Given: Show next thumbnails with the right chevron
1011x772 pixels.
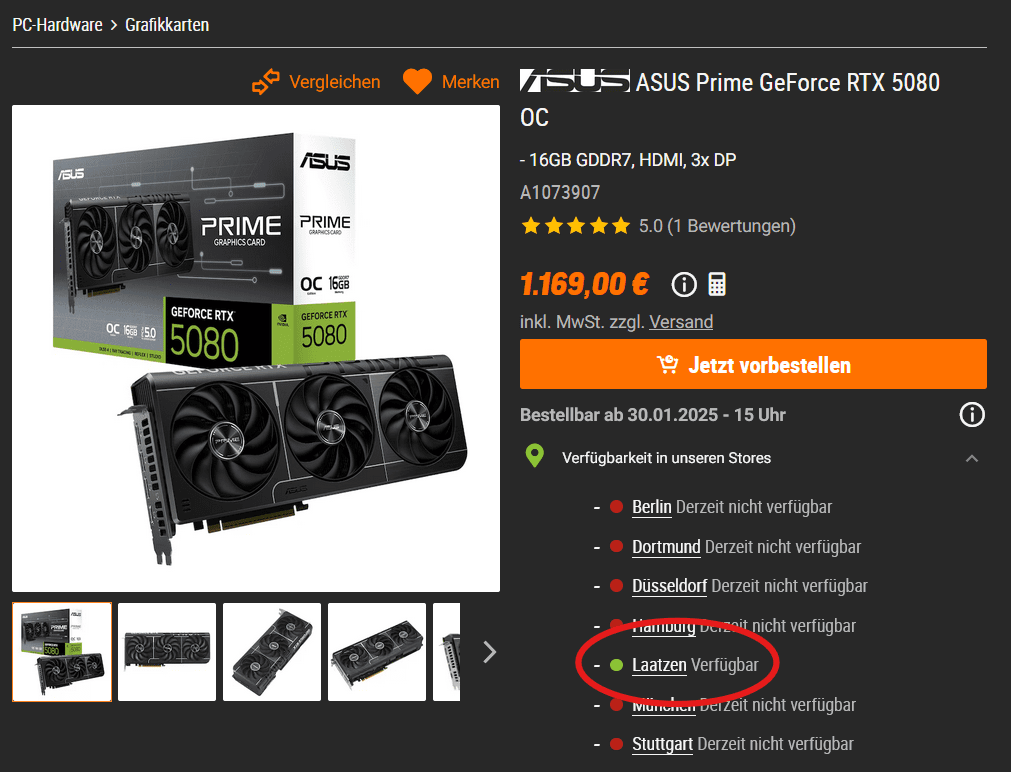Looking at the screenshot, I should (x=490, y=652).
